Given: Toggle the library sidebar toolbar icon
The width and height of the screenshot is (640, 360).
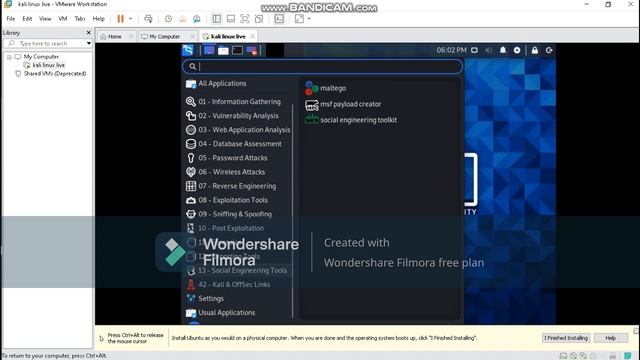Looking at the screenshot, I should click(x=217, y=19).
